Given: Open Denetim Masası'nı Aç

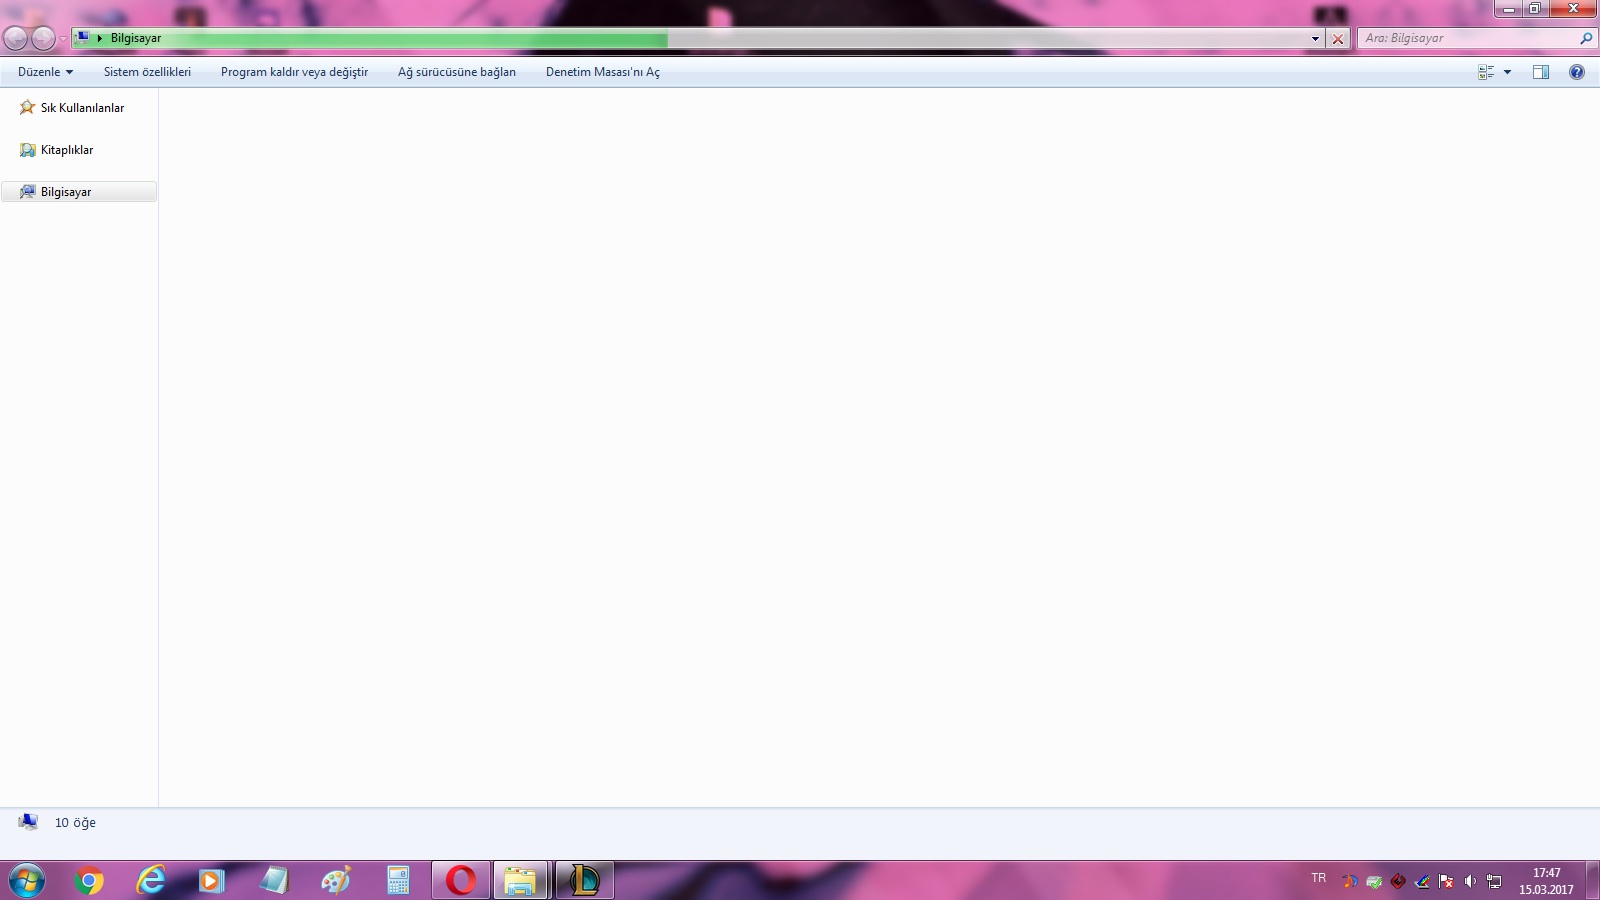Looking at the screenshot, I should coord(602,72).
